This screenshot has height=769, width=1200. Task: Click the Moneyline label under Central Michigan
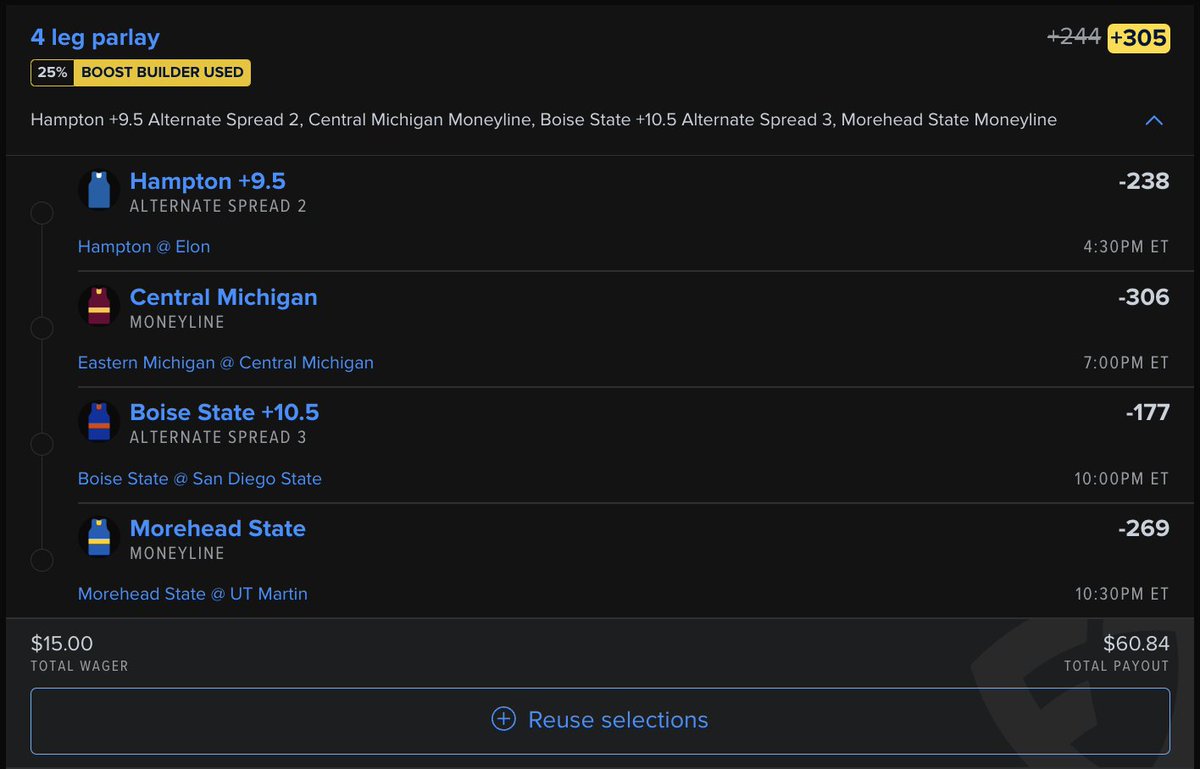point(177,323)
